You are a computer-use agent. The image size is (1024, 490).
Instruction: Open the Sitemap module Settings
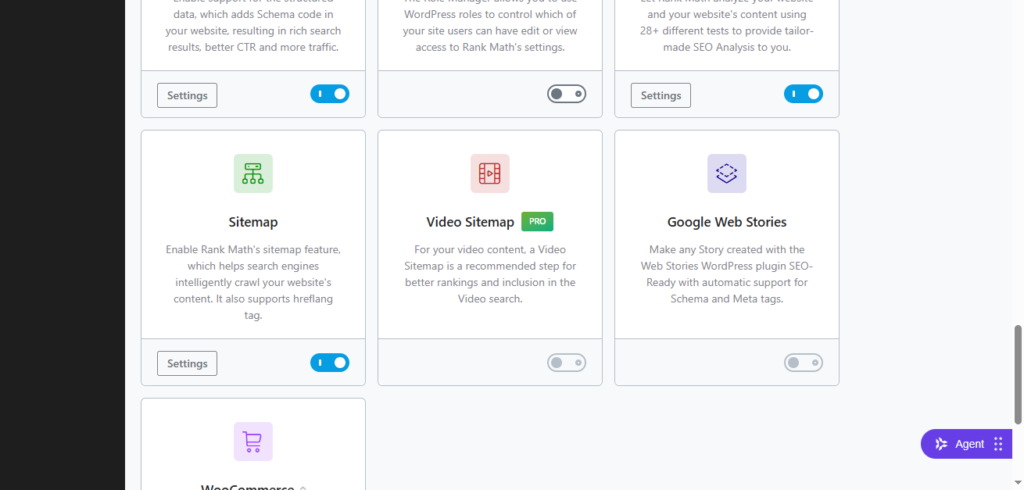pos(187,363)
